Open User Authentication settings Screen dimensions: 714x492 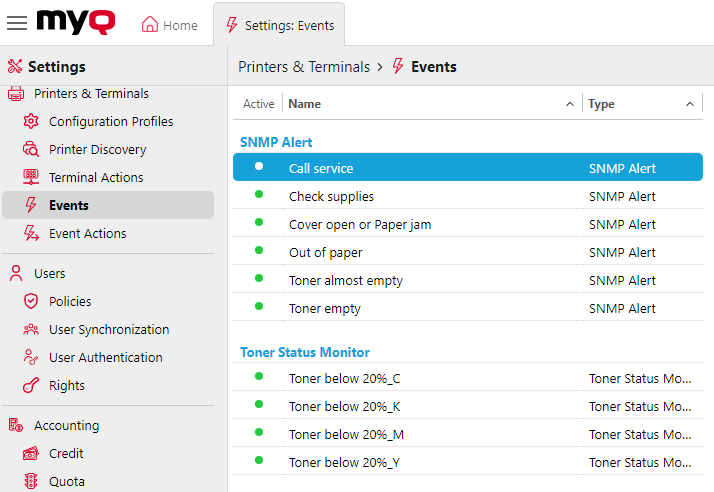[x=105, y=358]
